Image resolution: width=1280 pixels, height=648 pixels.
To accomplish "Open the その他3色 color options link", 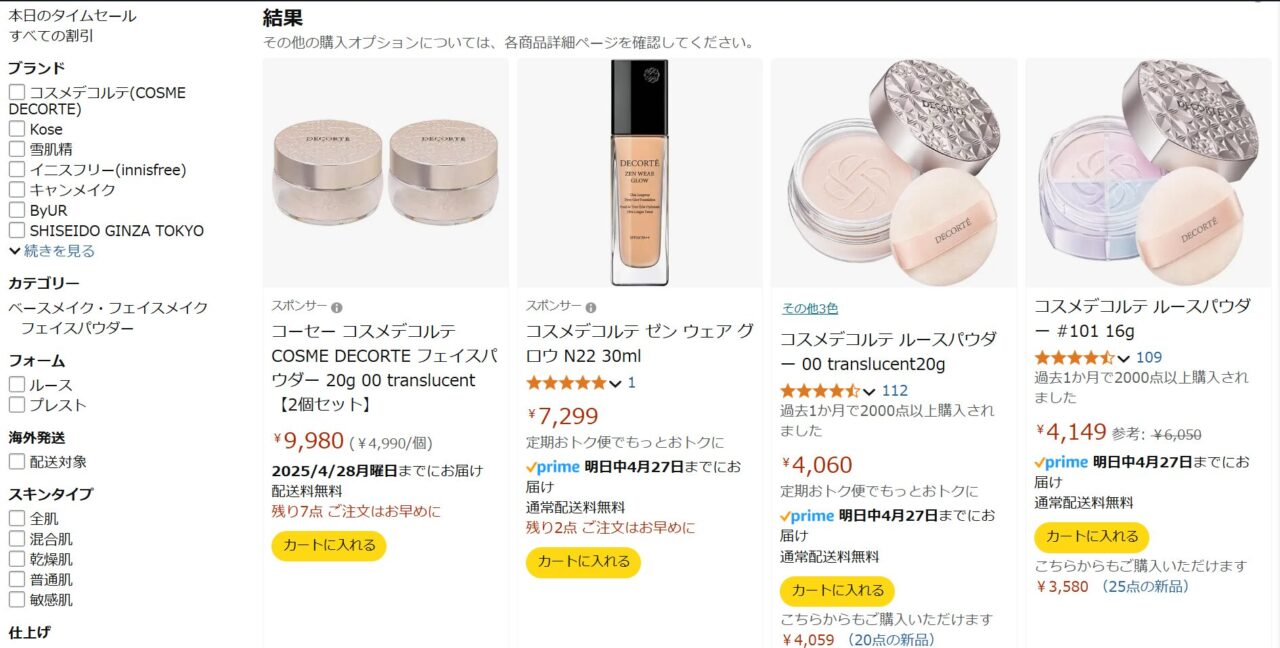I will tap(810, 309).
